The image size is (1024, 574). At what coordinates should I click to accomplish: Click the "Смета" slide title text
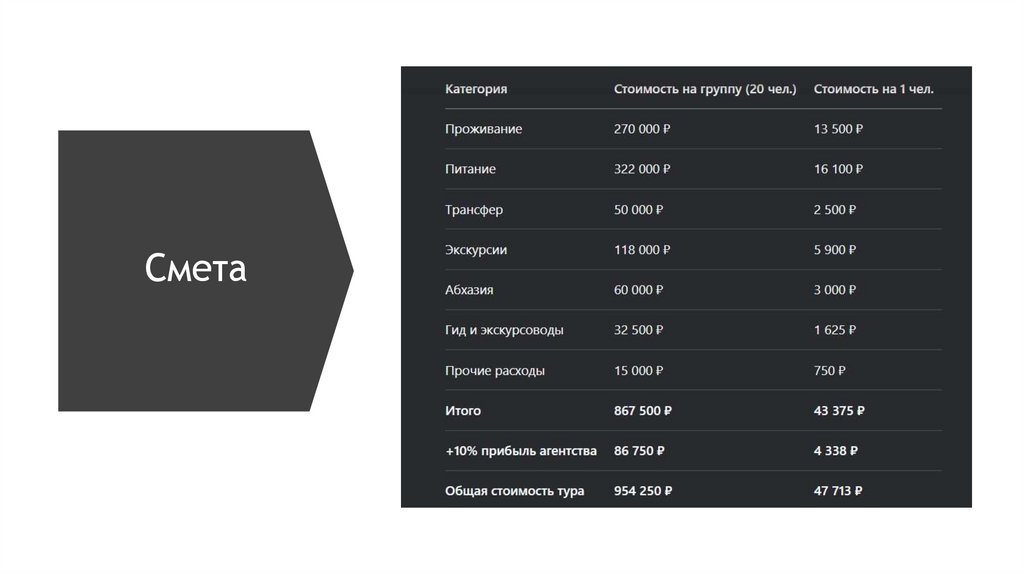click(x=196, y=267)
